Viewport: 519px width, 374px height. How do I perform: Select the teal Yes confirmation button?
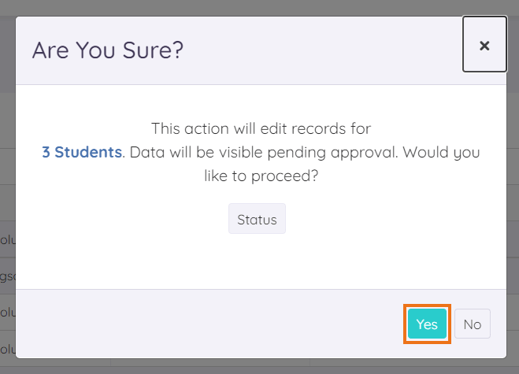427,324
